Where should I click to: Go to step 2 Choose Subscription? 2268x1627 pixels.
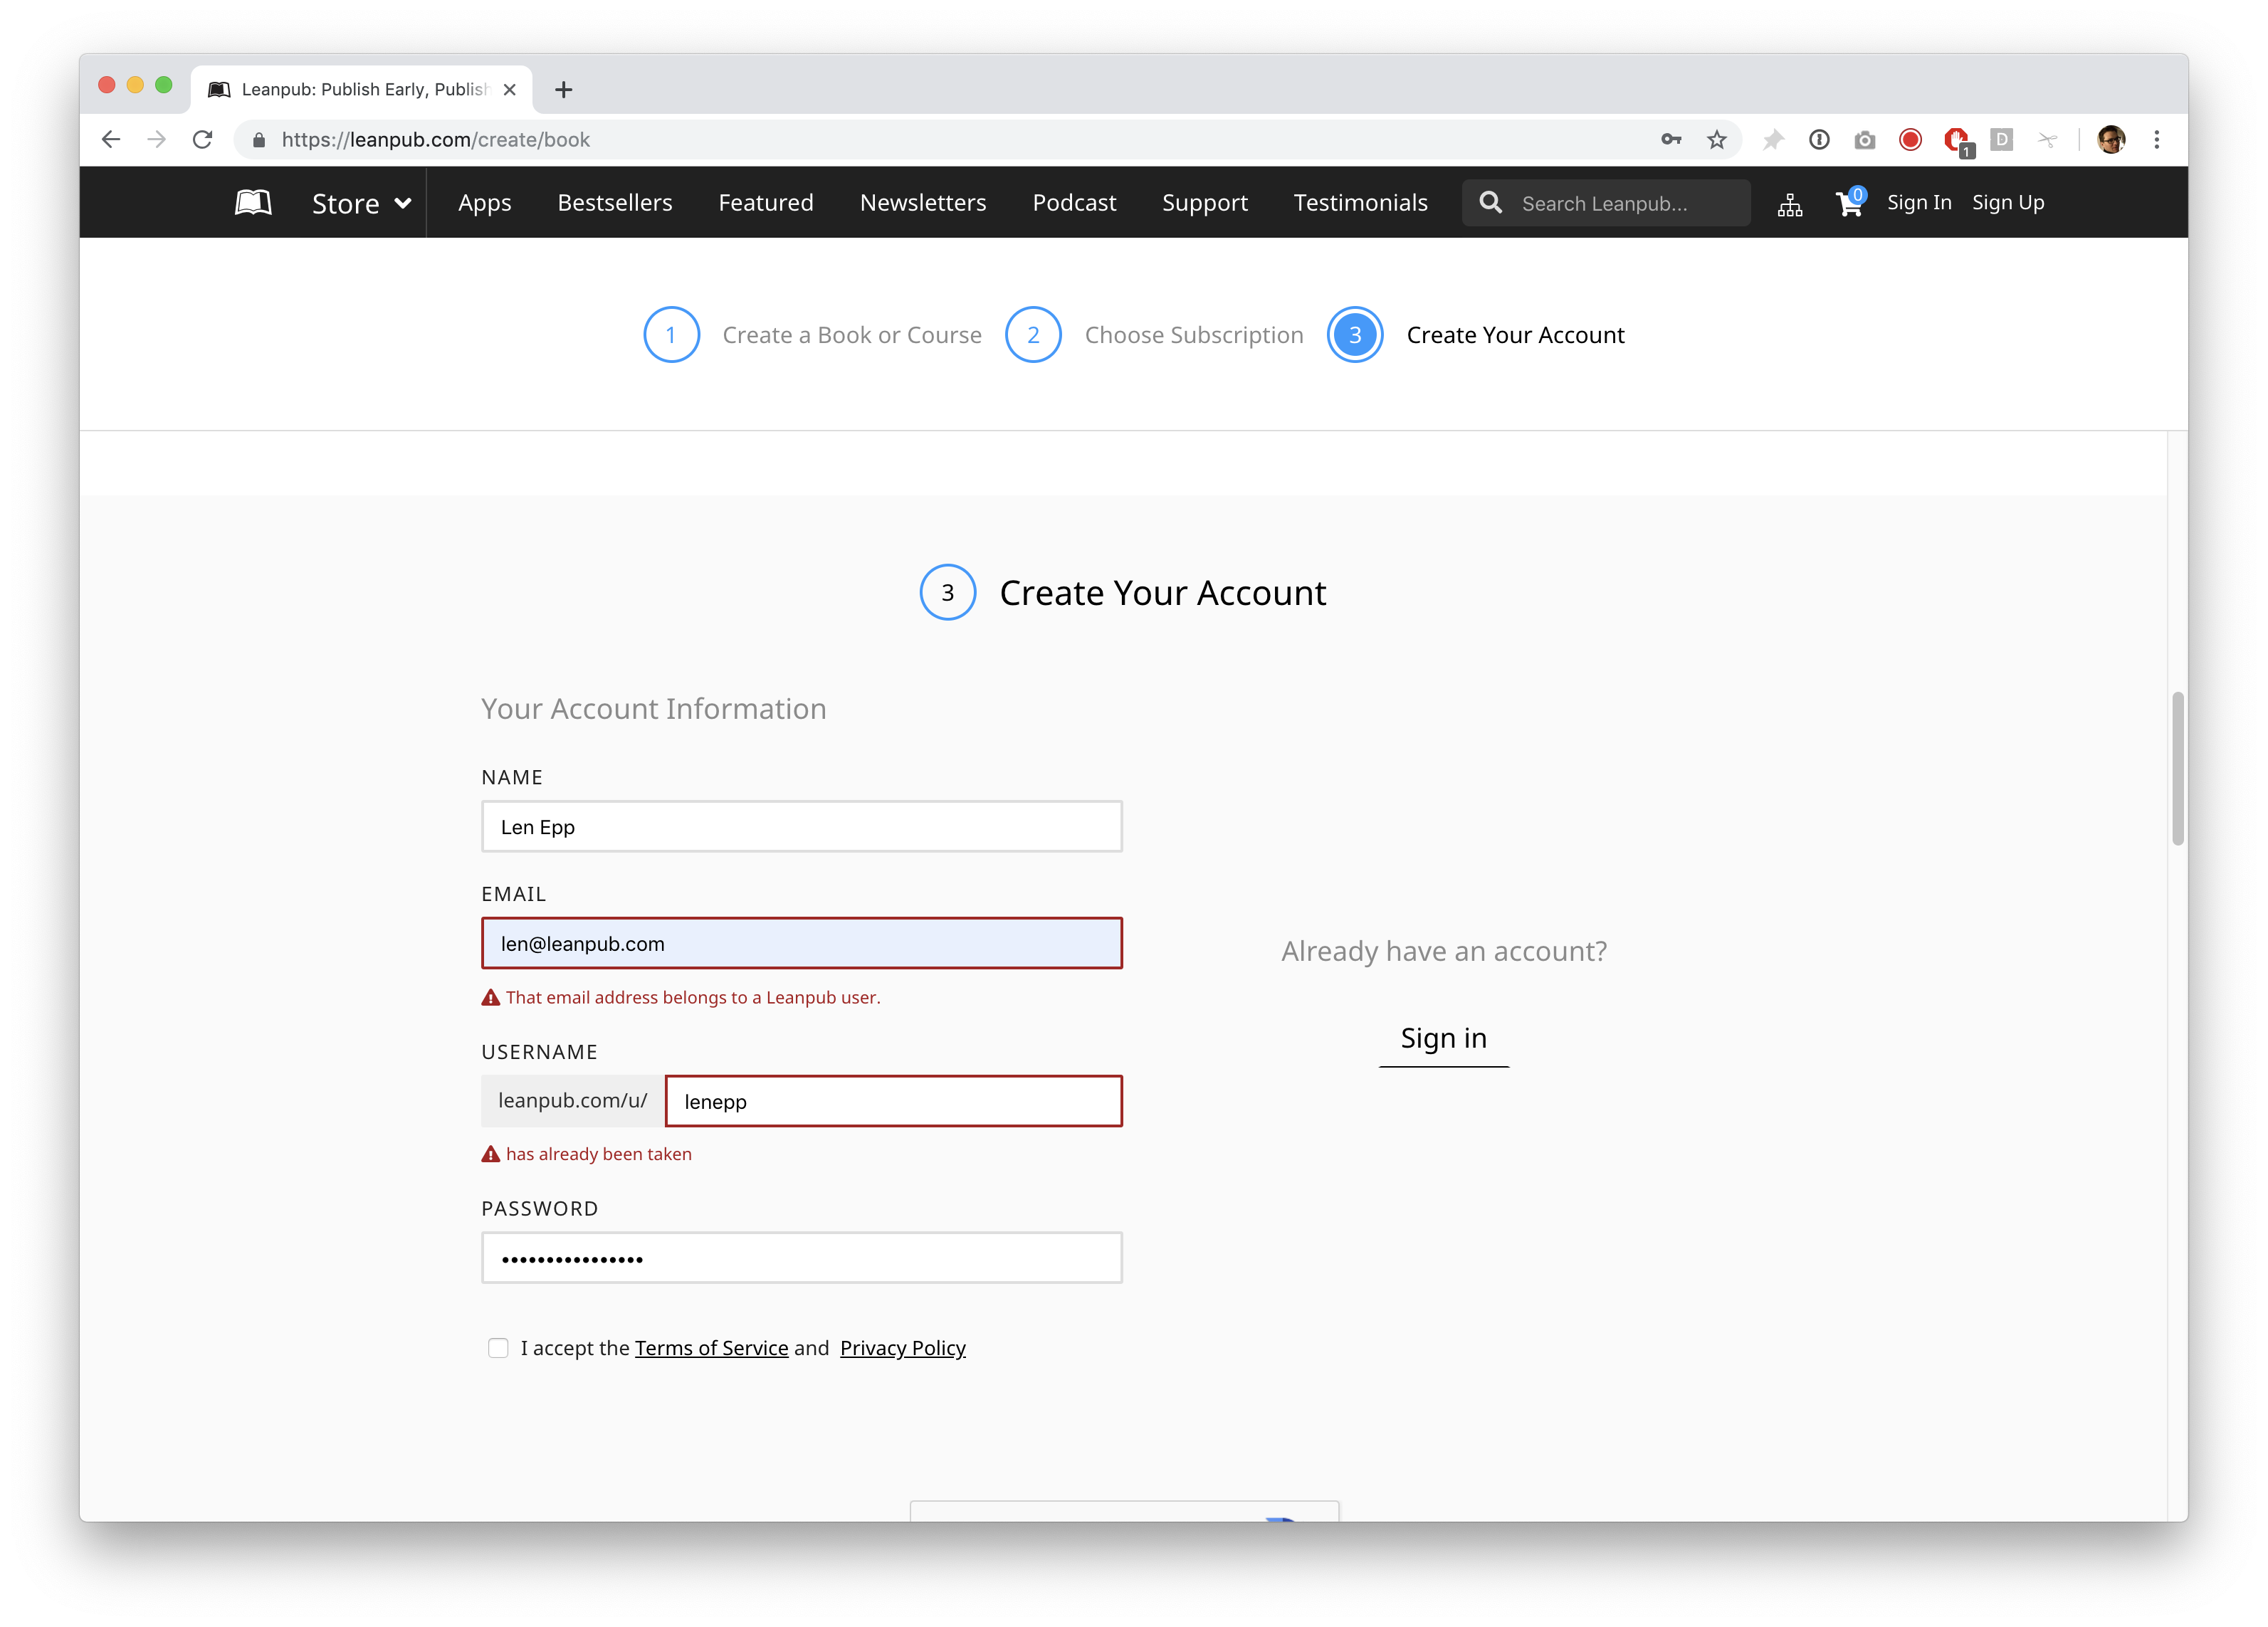tap(1154, 335)
